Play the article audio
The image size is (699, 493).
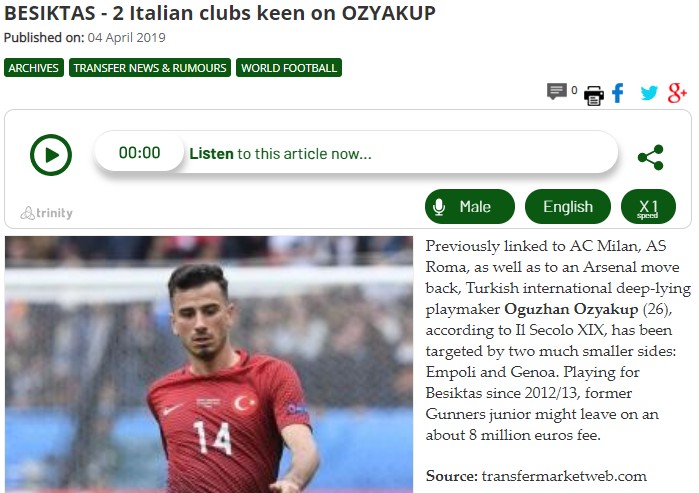coord(51,155)
